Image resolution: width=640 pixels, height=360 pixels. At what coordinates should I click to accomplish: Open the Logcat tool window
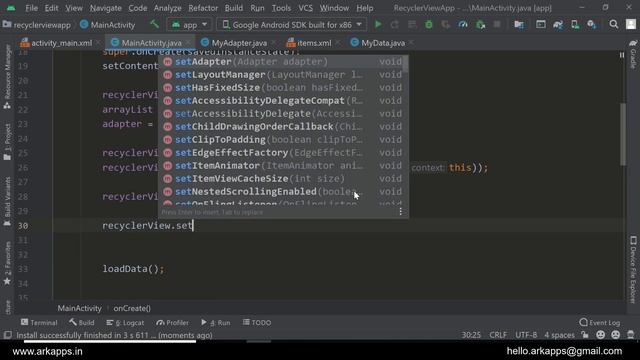[125, 322]
